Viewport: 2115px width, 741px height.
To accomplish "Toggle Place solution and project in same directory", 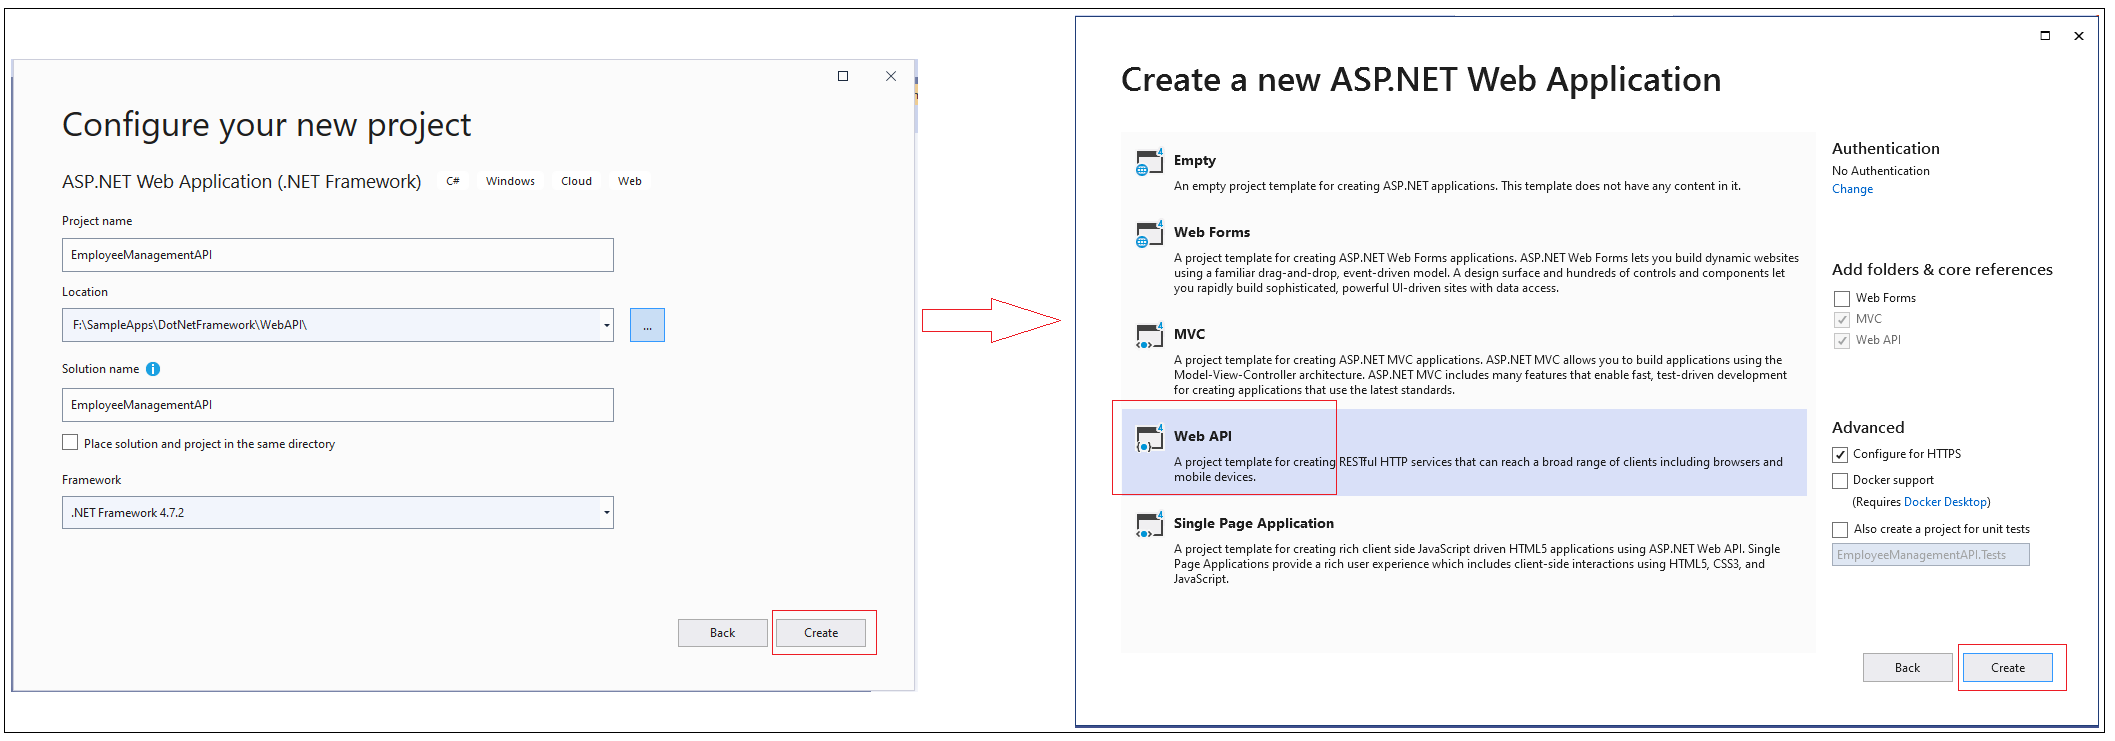I will point(70,442).
